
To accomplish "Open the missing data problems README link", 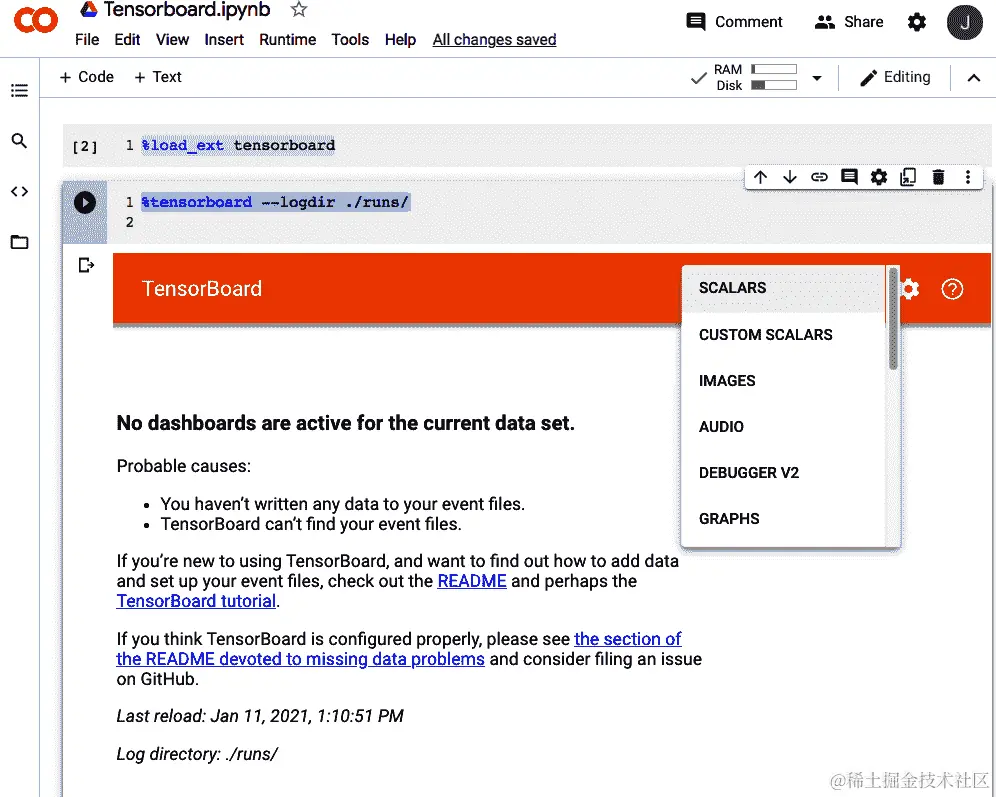I will (x=399, y=649).
